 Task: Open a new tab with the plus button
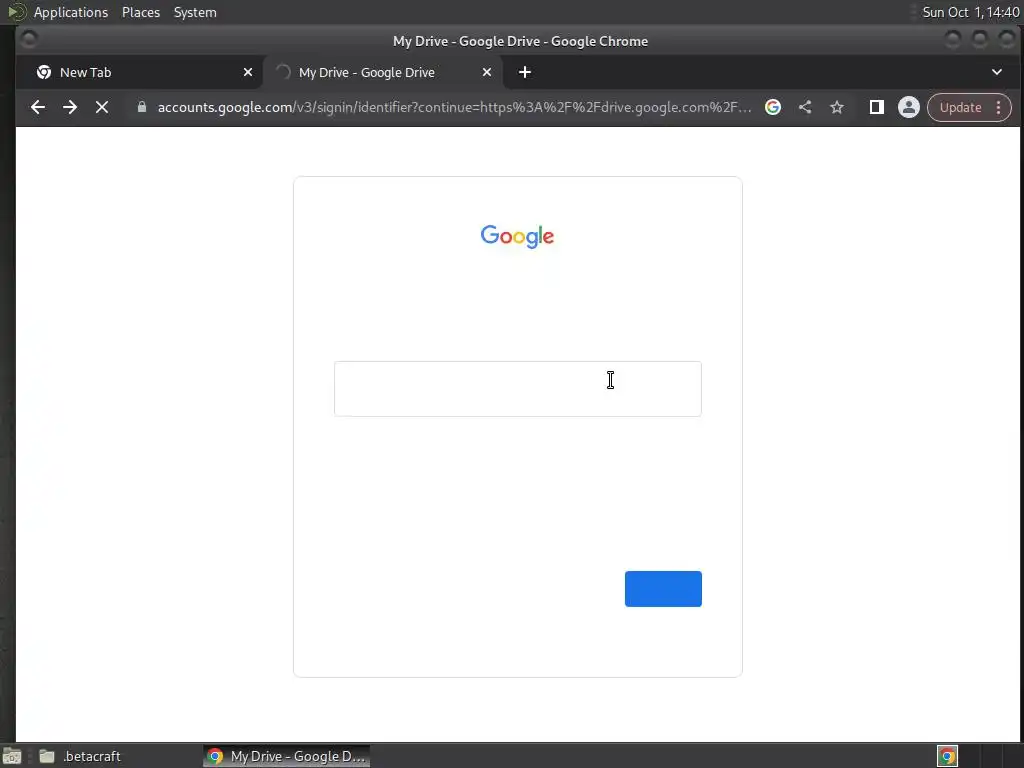[524, 72]
